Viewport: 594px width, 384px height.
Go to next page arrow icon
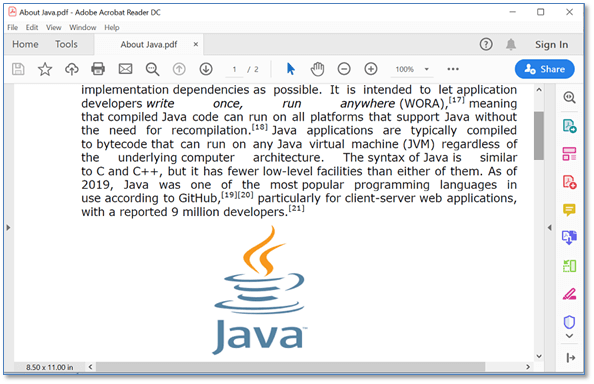(x=206, y=69)
